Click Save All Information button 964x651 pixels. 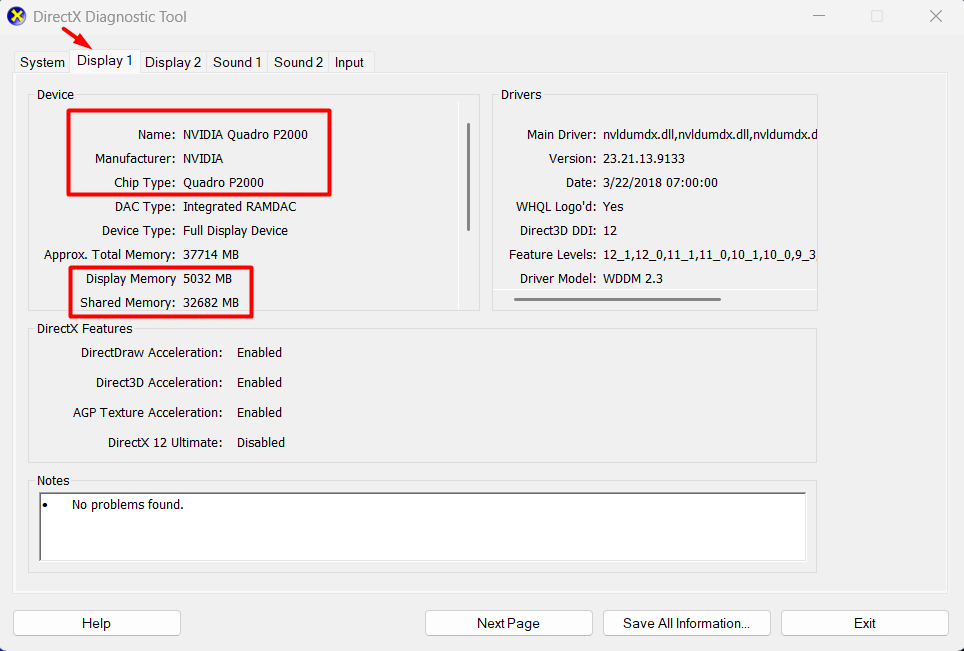click(686, 623)
